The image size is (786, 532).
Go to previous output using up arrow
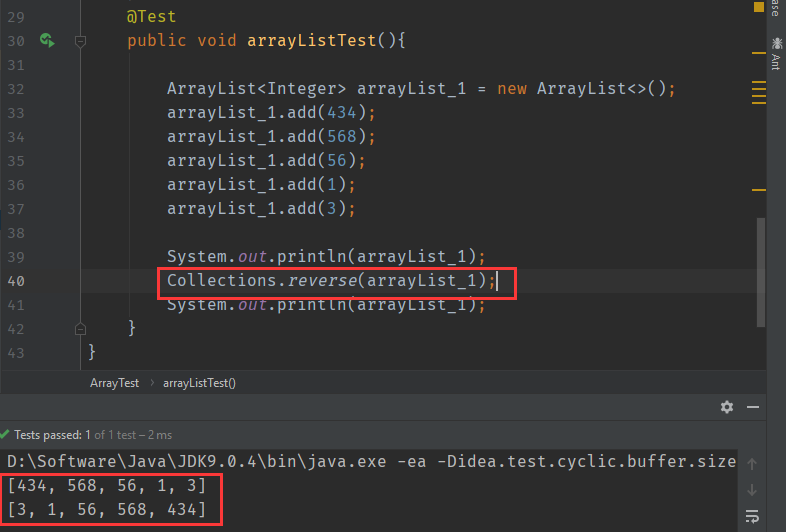point(752,464)
